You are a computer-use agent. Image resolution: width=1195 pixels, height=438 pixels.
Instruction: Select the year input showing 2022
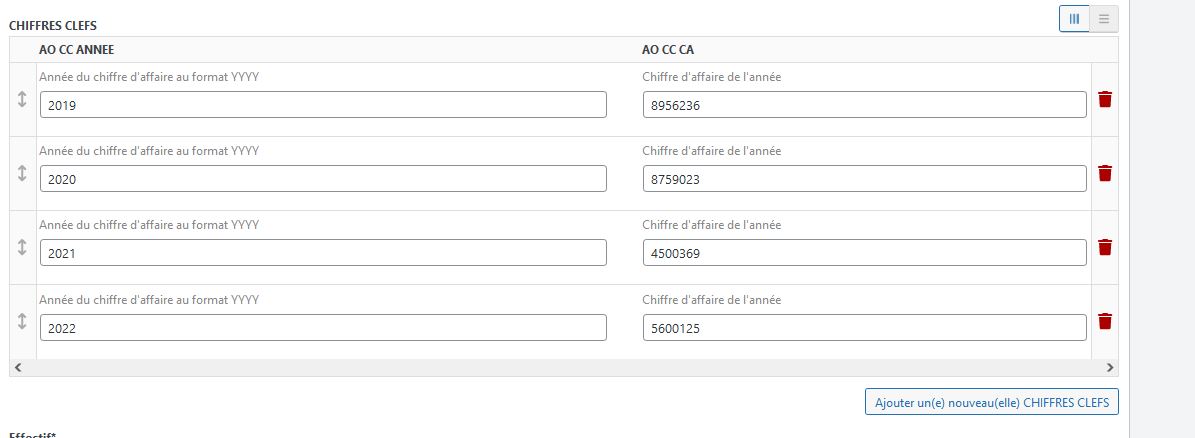(323, 328)
